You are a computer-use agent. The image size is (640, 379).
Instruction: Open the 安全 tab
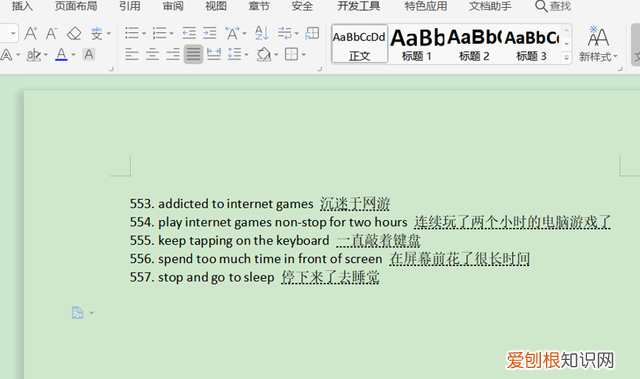[302, 6]
